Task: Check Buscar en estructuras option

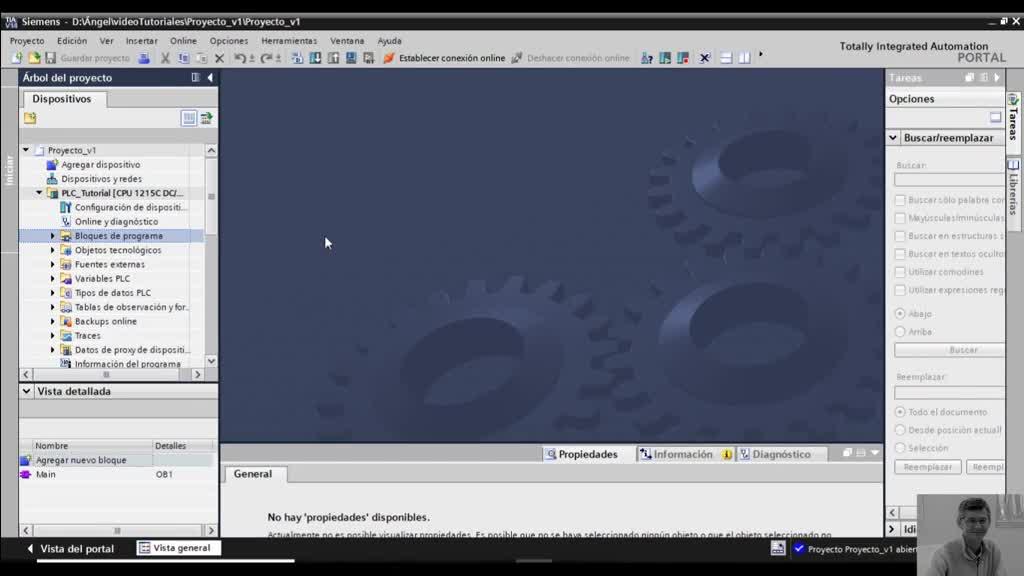Action: click(900, 236)
